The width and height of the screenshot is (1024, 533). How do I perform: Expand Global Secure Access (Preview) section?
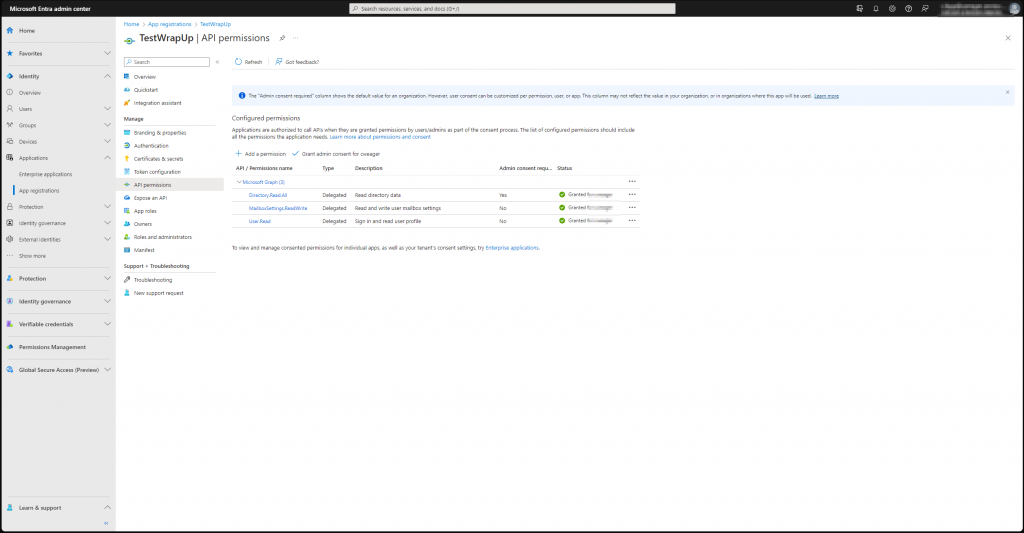(x=107, y=370)
